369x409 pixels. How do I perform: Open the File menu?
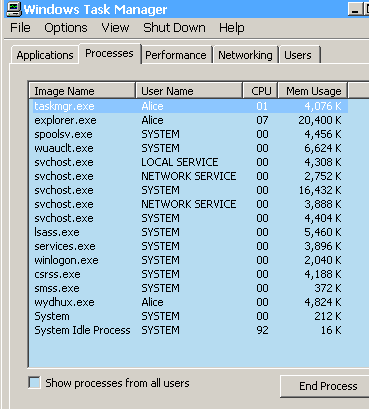click(20, 28)
